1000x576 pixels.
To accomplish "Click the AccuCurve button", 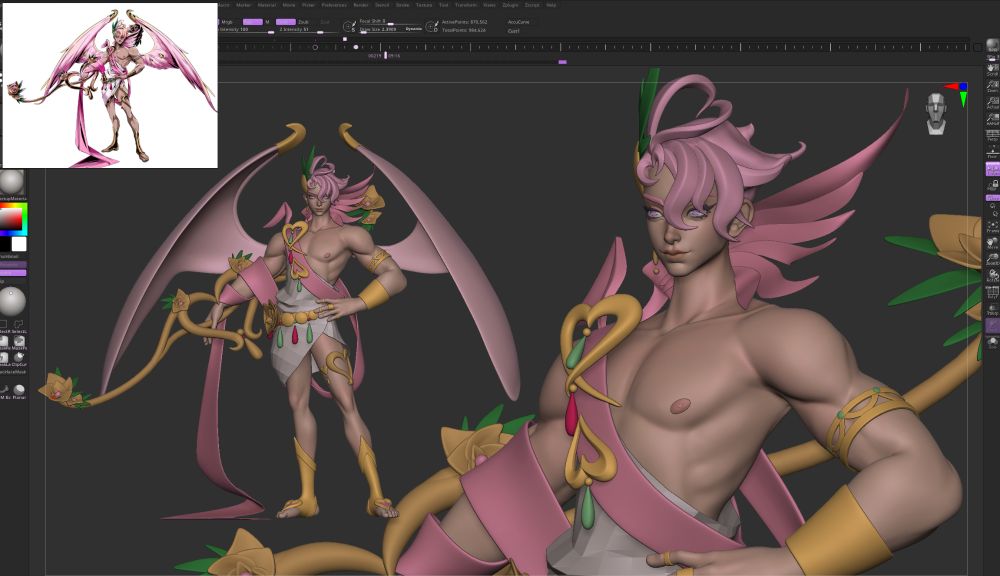I will [518, 22].
